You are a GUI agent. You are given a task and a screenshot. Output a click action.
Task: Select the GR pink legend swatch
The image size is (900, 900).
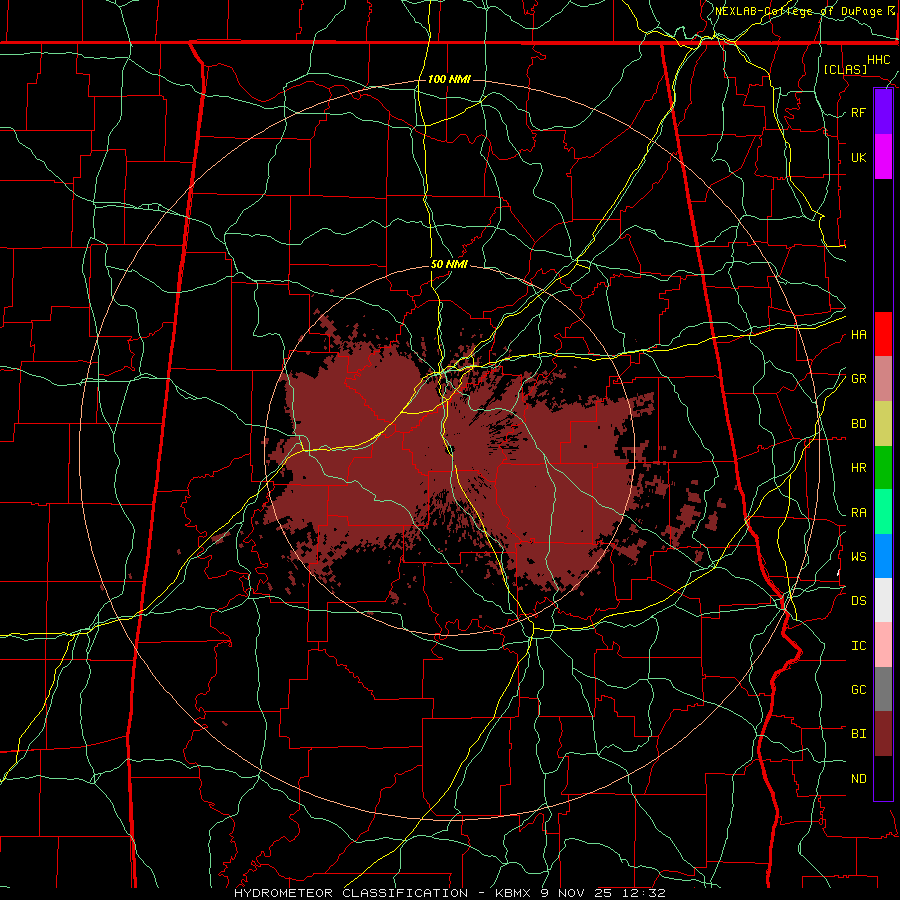(883, 379)
